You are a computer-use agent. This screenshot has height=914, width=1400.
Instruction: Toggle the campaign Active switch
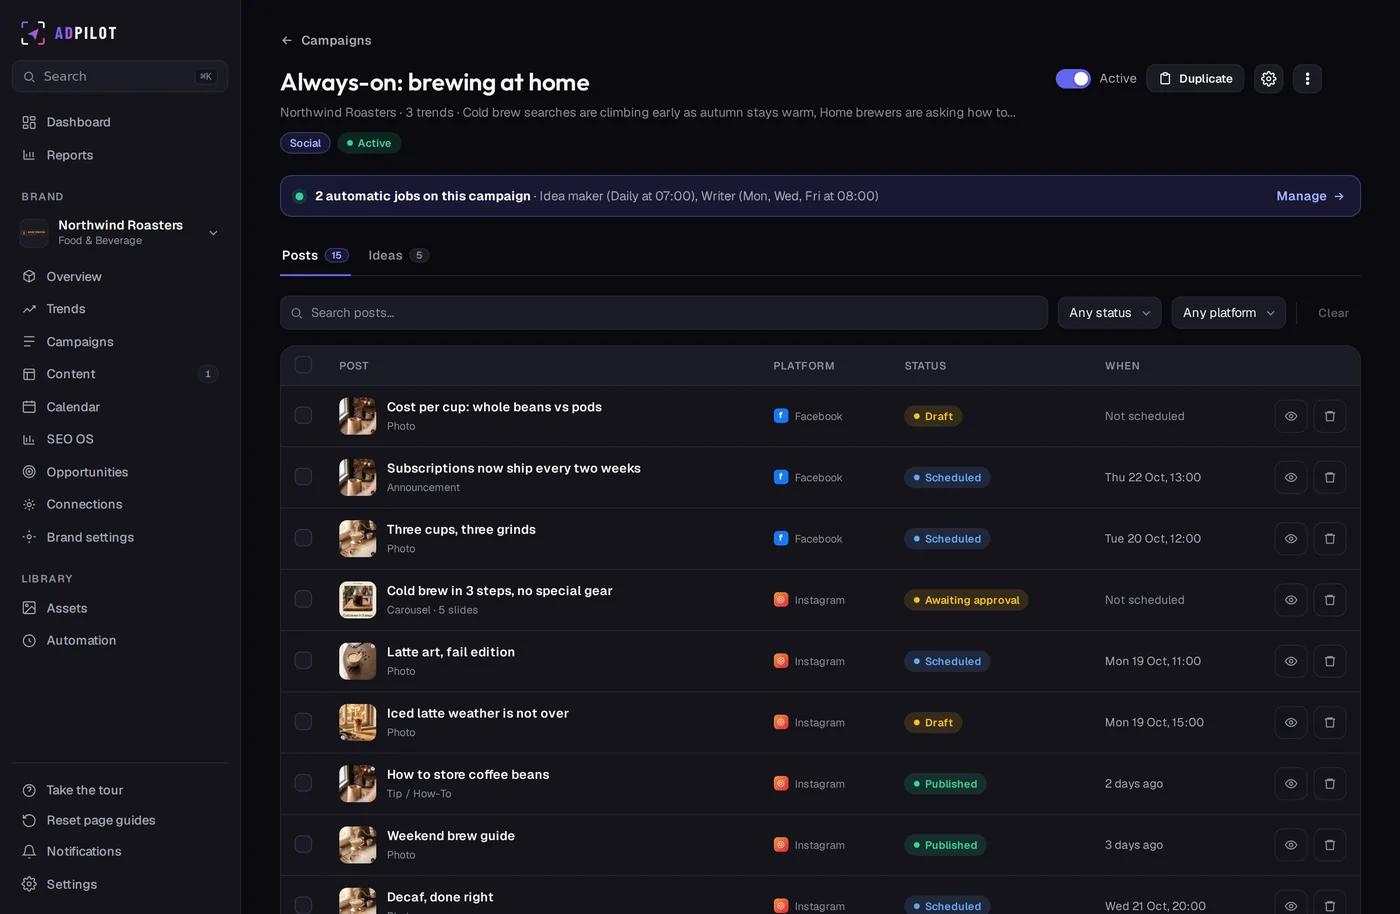(x=1073, y=78)
